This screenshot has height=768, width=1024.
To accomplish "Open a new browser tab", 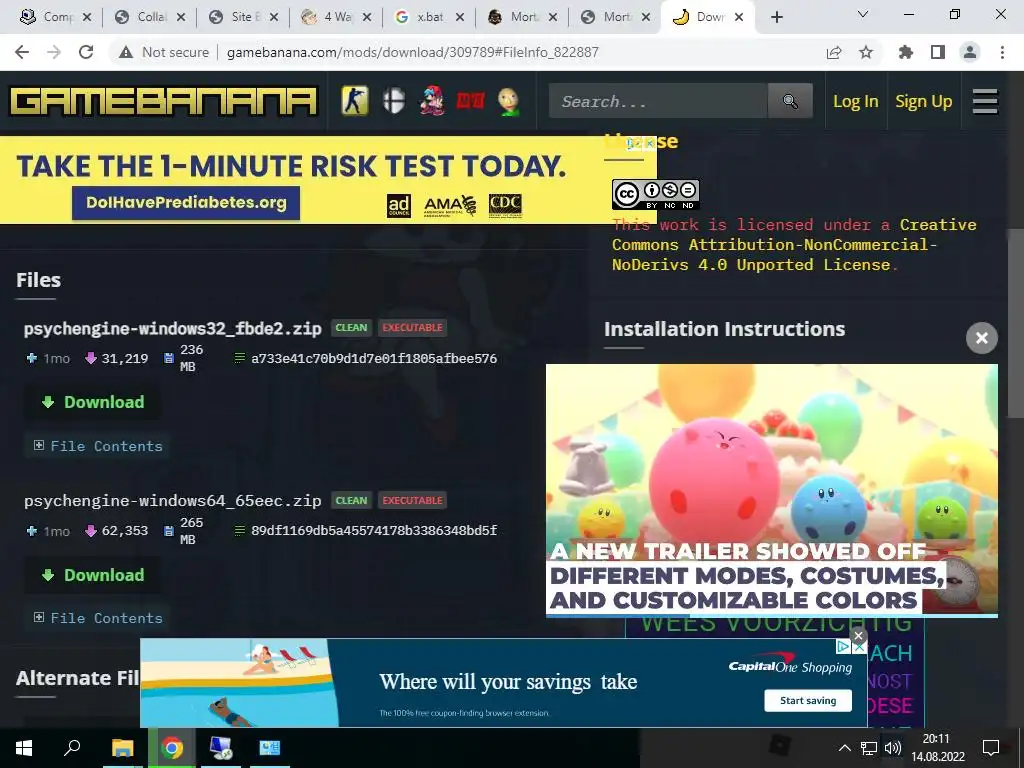I will (x=776, y=17).
